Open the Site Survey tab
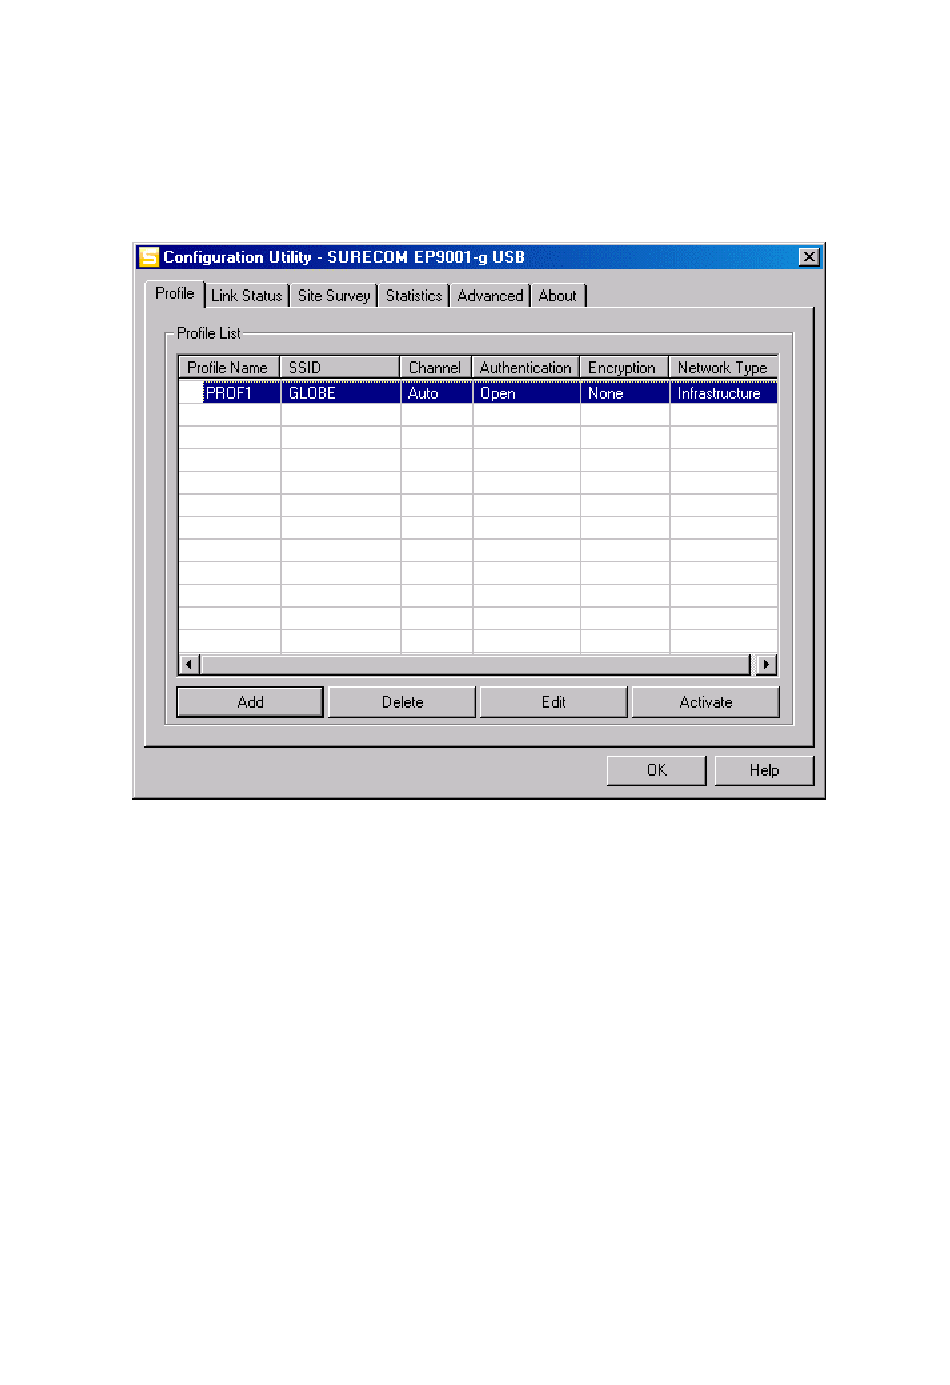Image resolution: width=950 pixels, height=1385 pixels. (334, 296)
